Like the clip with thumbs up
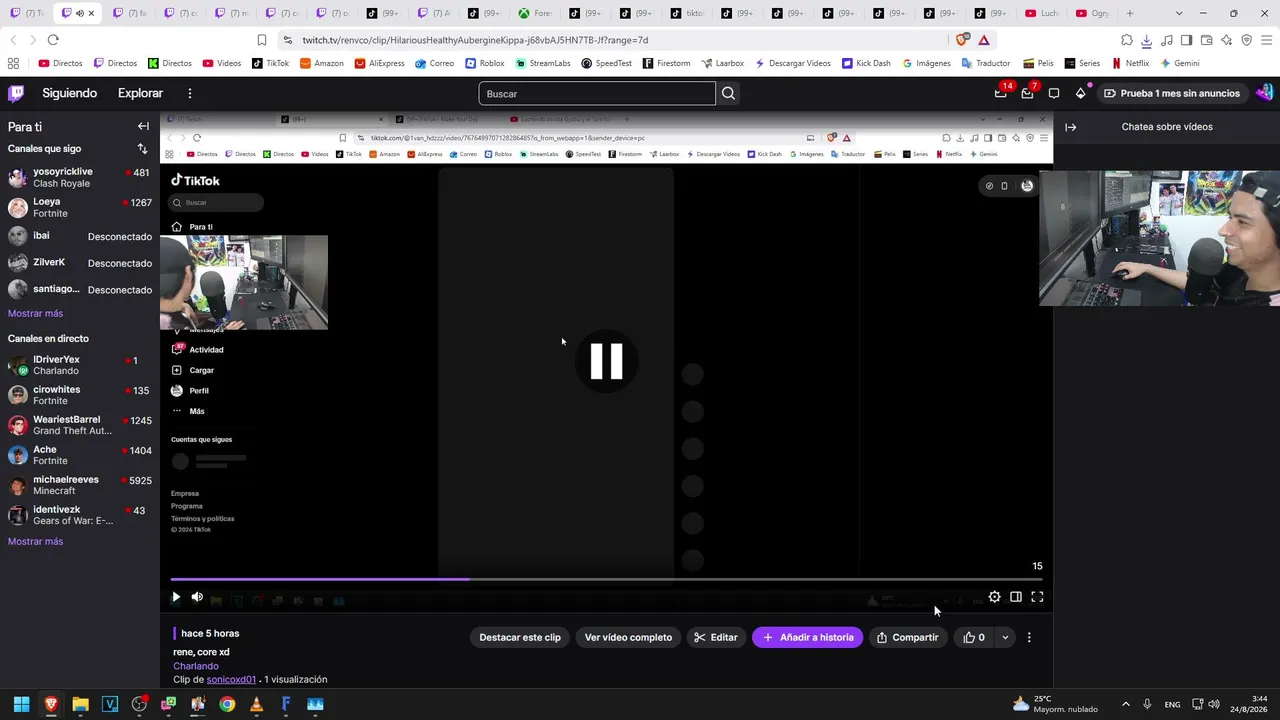1280x720 pixels. 974,637
